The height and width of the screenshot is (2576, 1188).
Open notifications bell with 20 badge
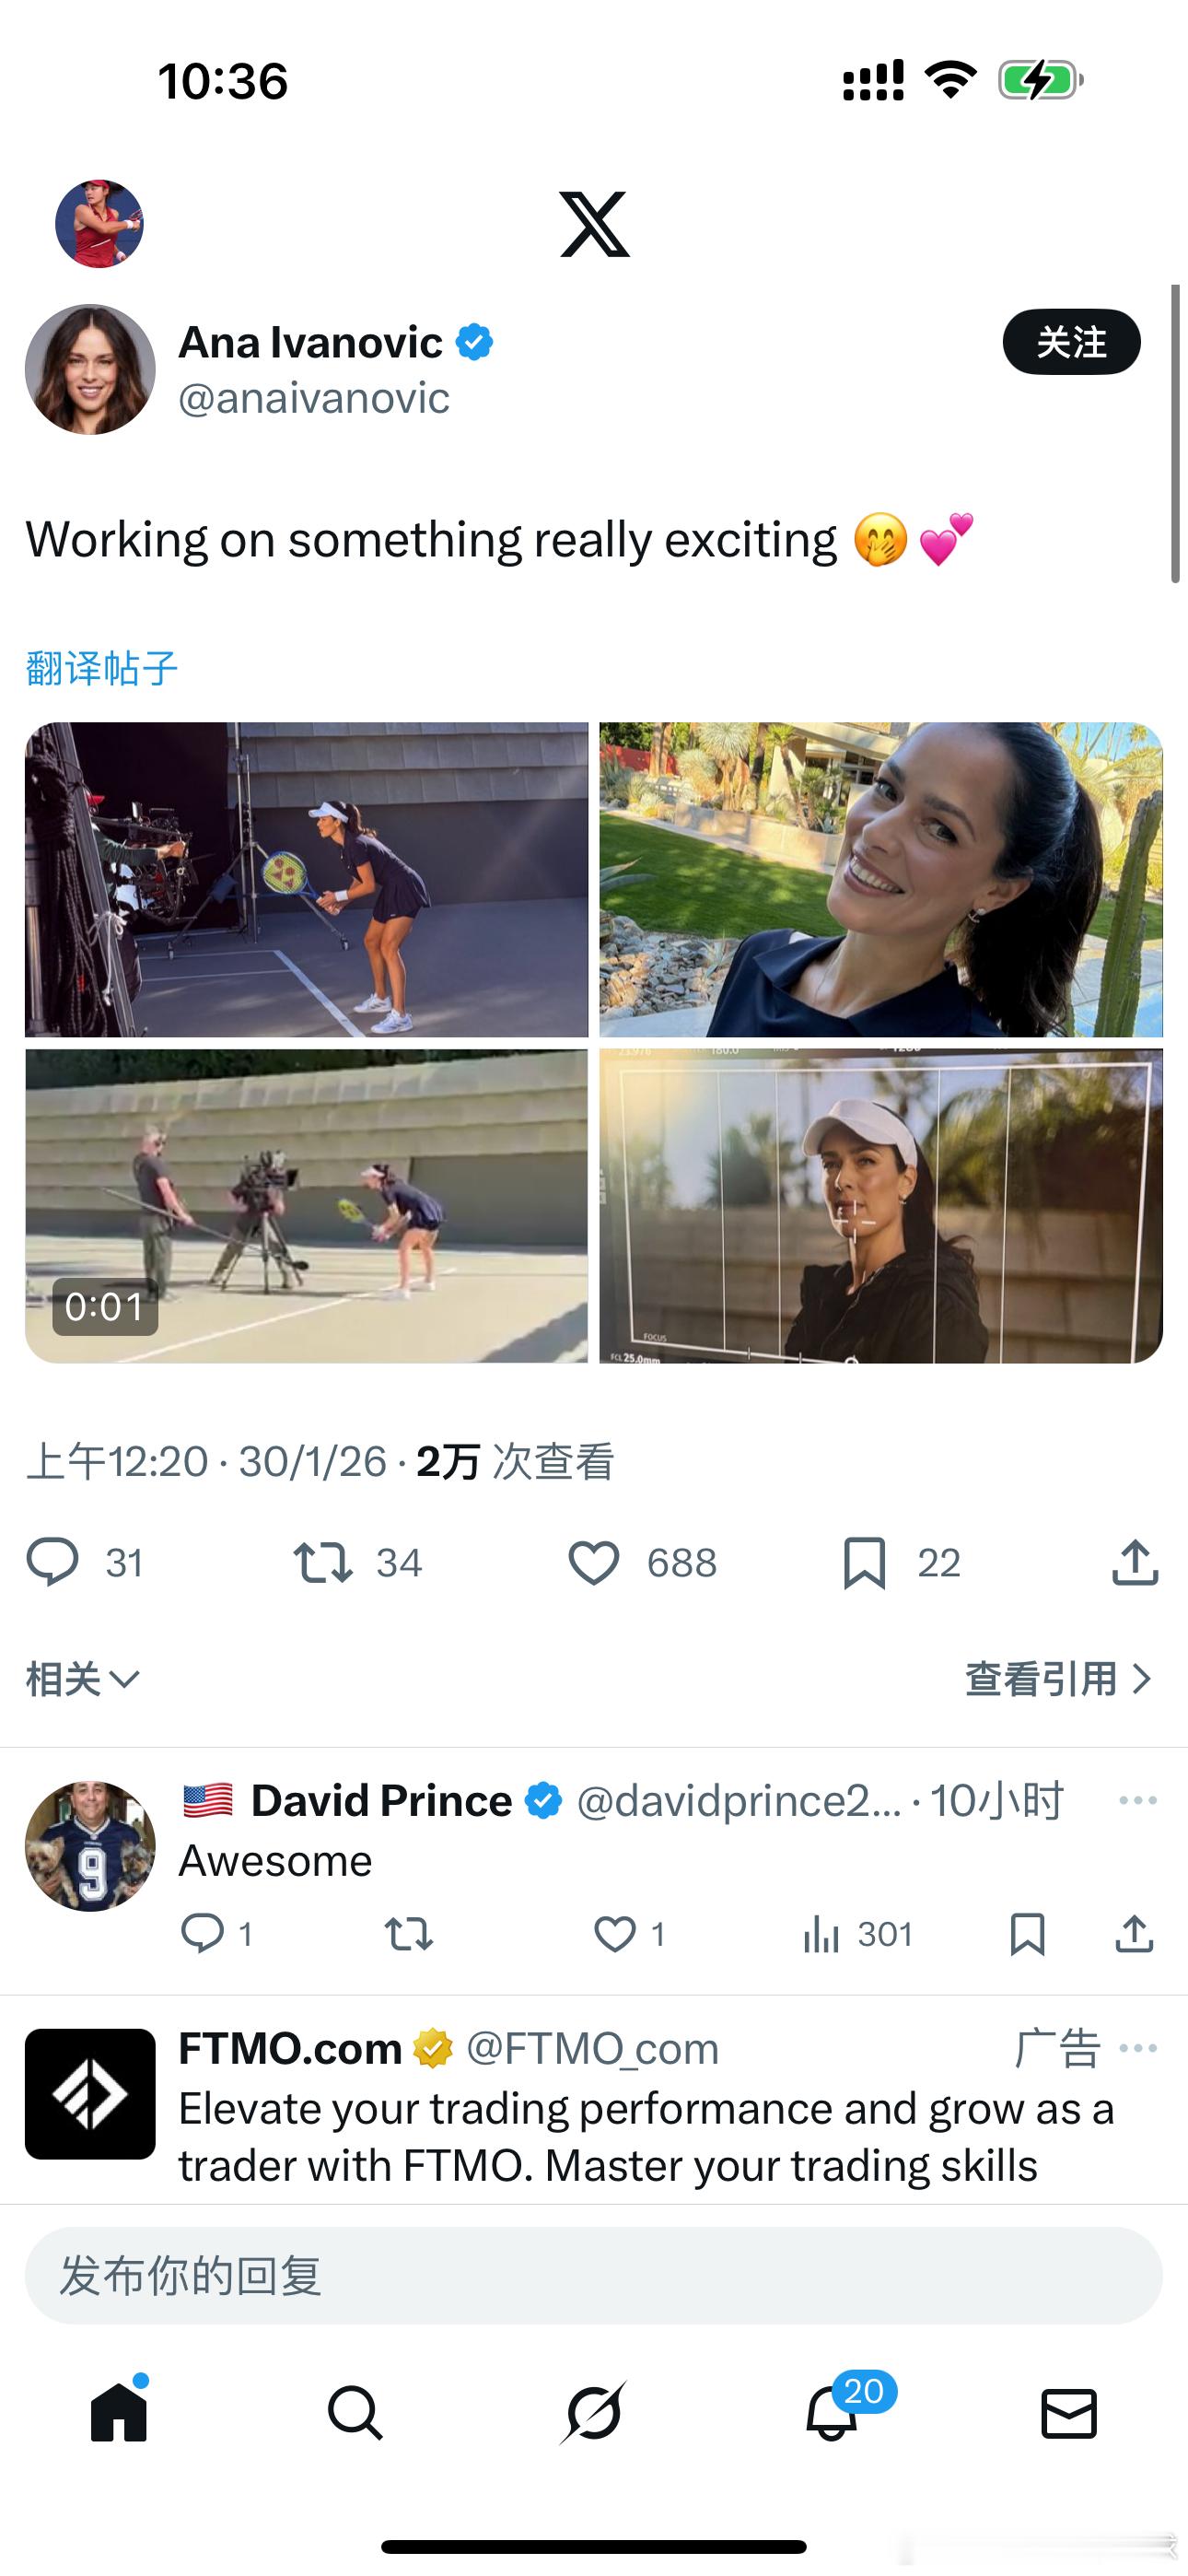[832, 2413]
